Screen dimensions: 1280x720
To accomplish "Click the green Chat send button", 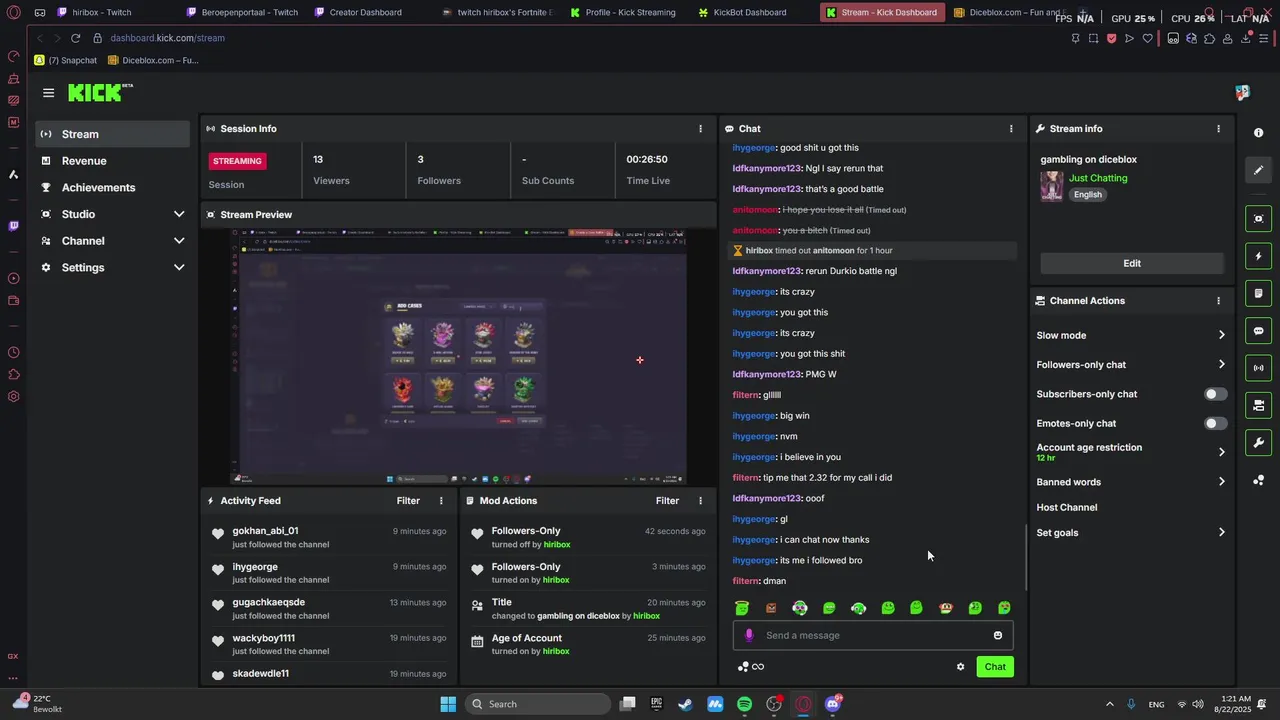I will (995, 667).
